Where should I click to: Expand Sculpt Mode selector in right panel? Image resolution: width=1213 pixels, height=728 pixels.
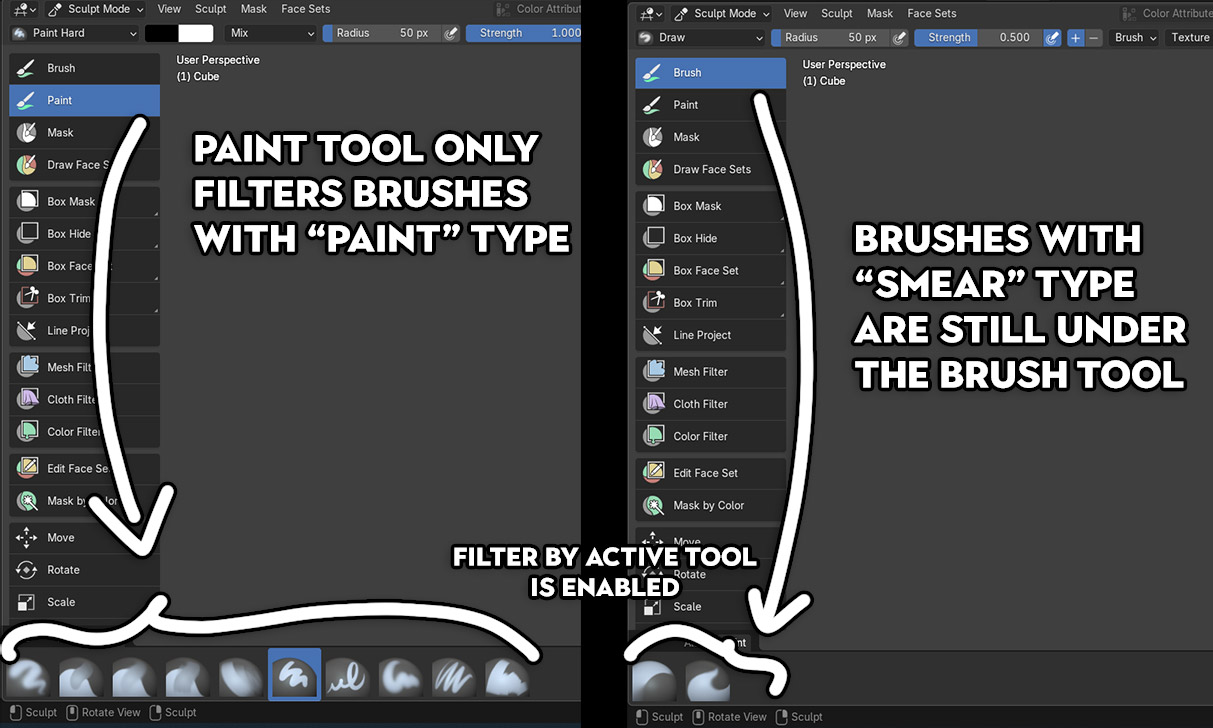722,14
